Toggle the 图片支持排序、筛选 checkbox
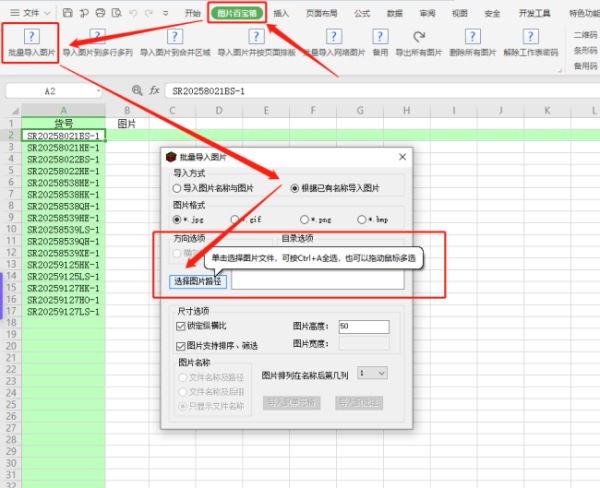The height and width of the screenshot is (488, 600). click(181, 346)
